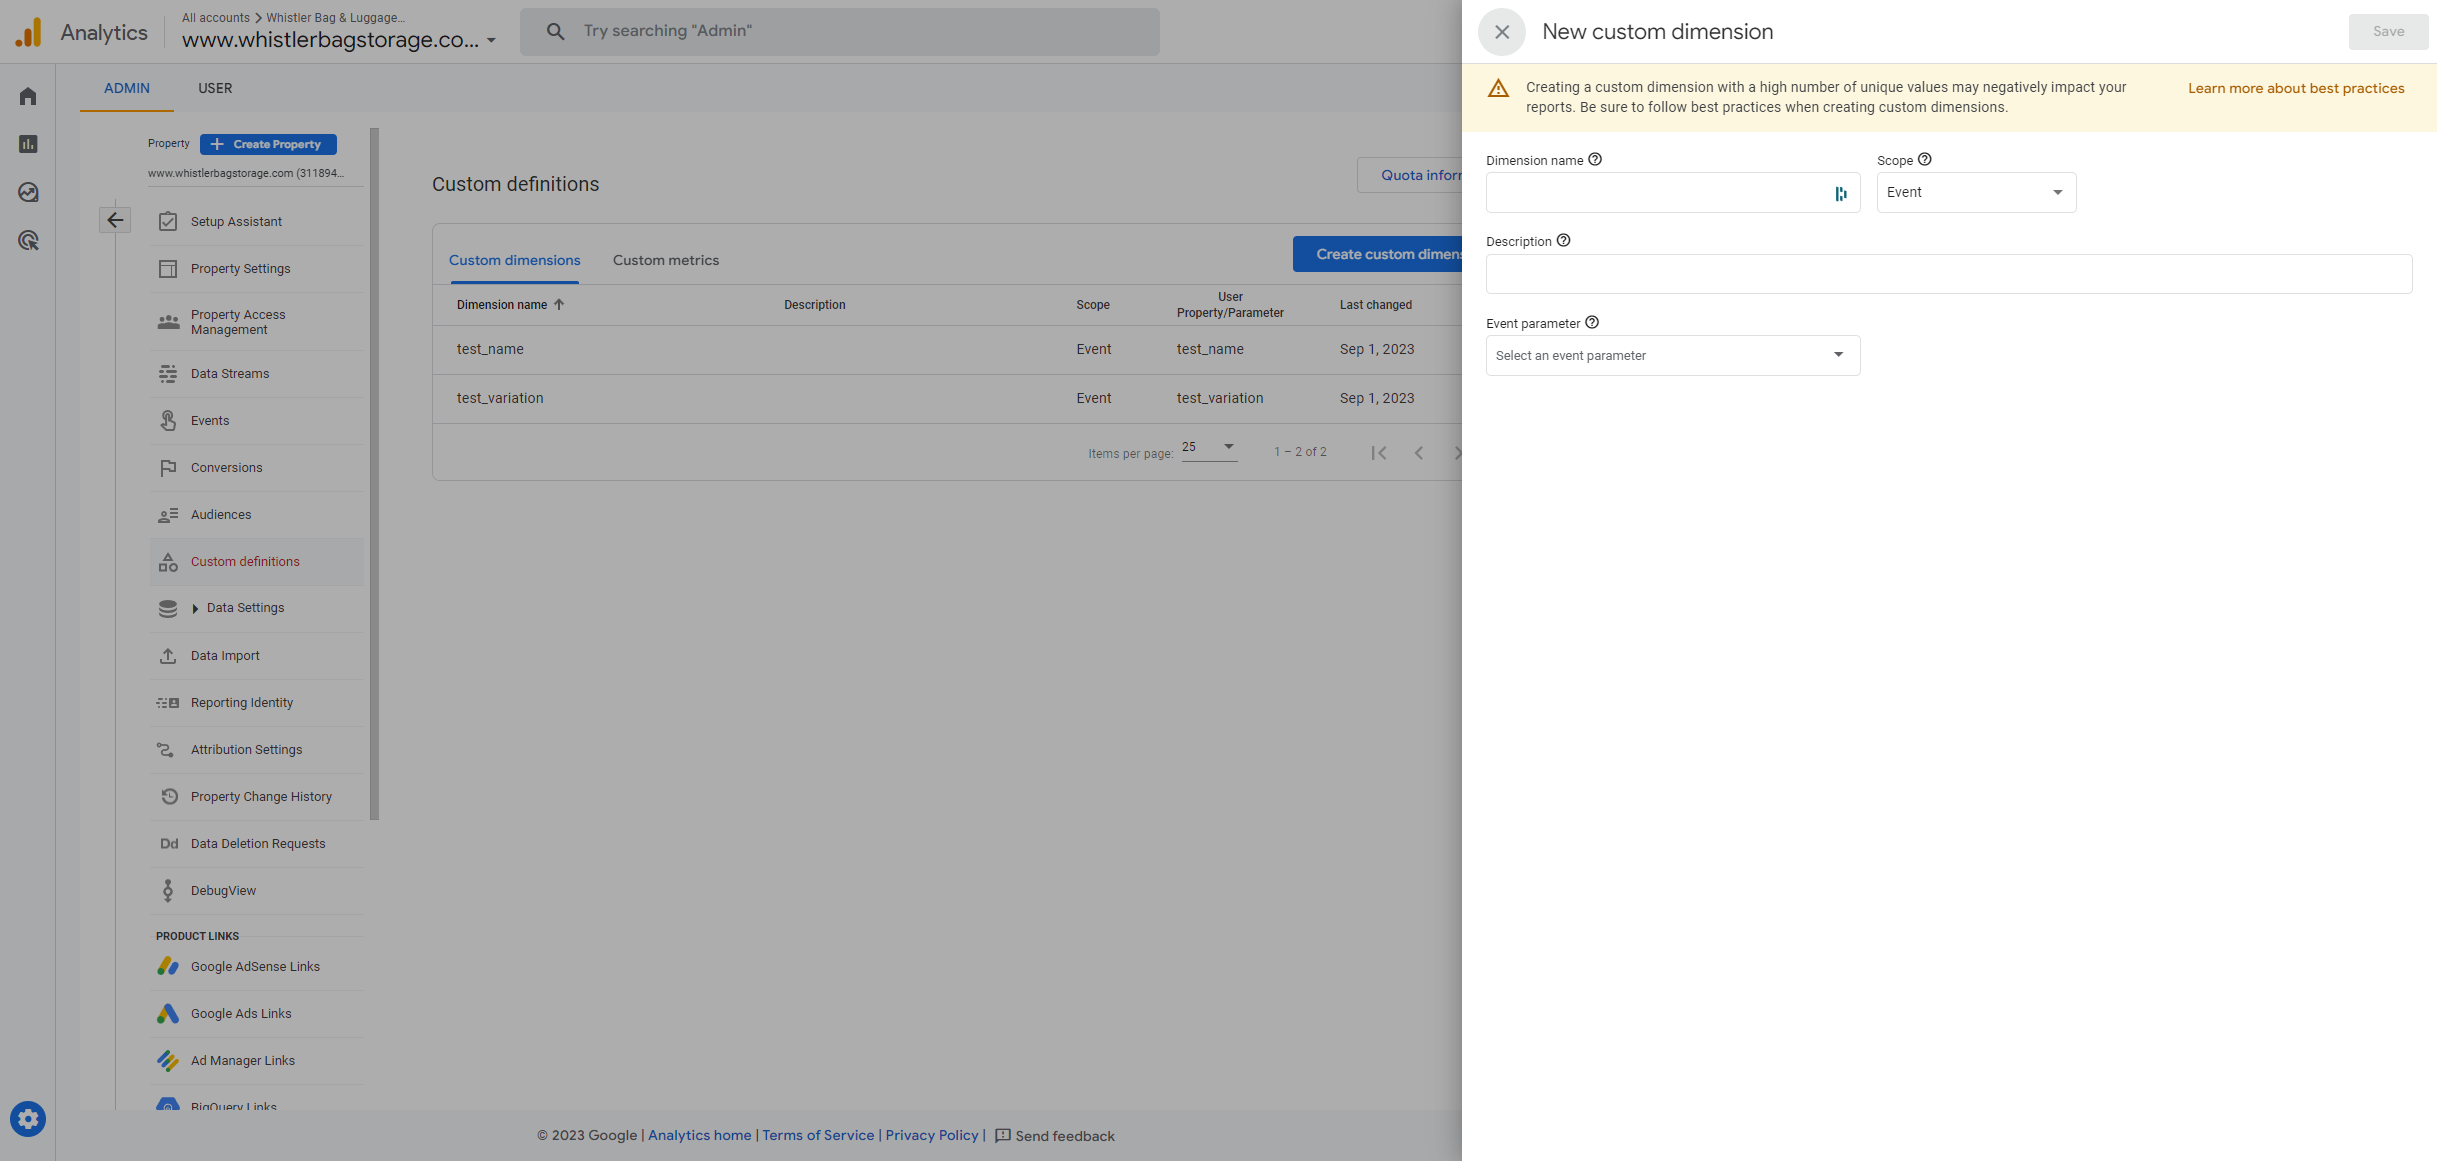Image resolution: width=2437 pixels, height=1161 pixels.
Task: Click the search magnifier icon
Action: (x=556, y=31)
